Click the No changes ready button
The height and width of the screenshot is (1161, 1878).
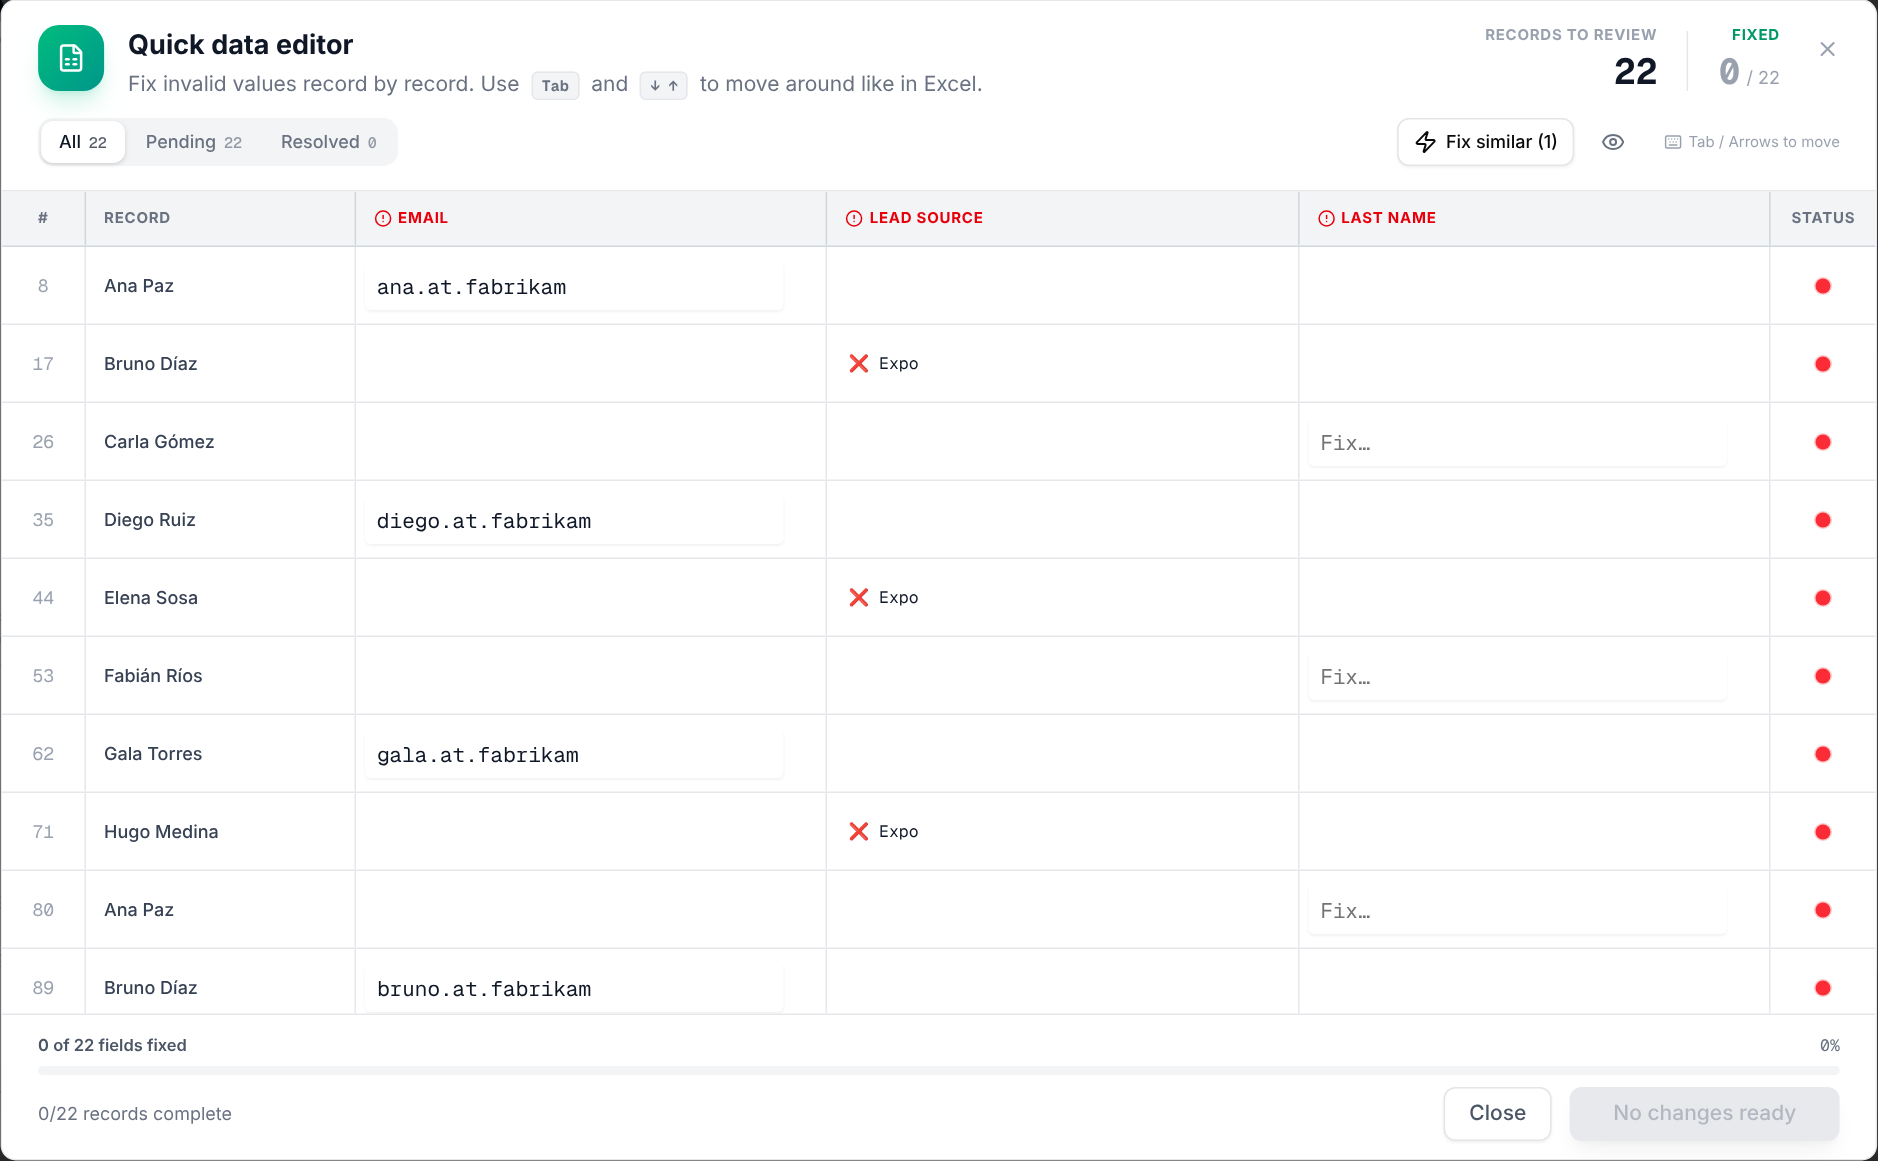1704,1113
